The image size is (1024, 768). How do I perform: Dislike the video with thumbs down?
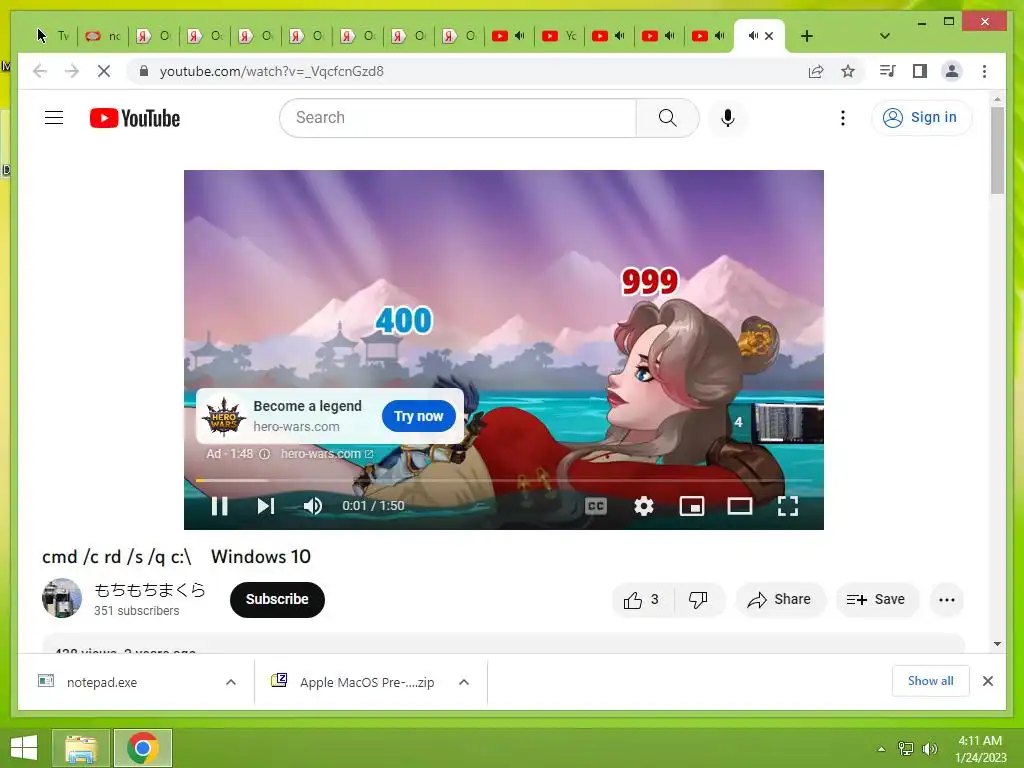(x=698, y=600)
